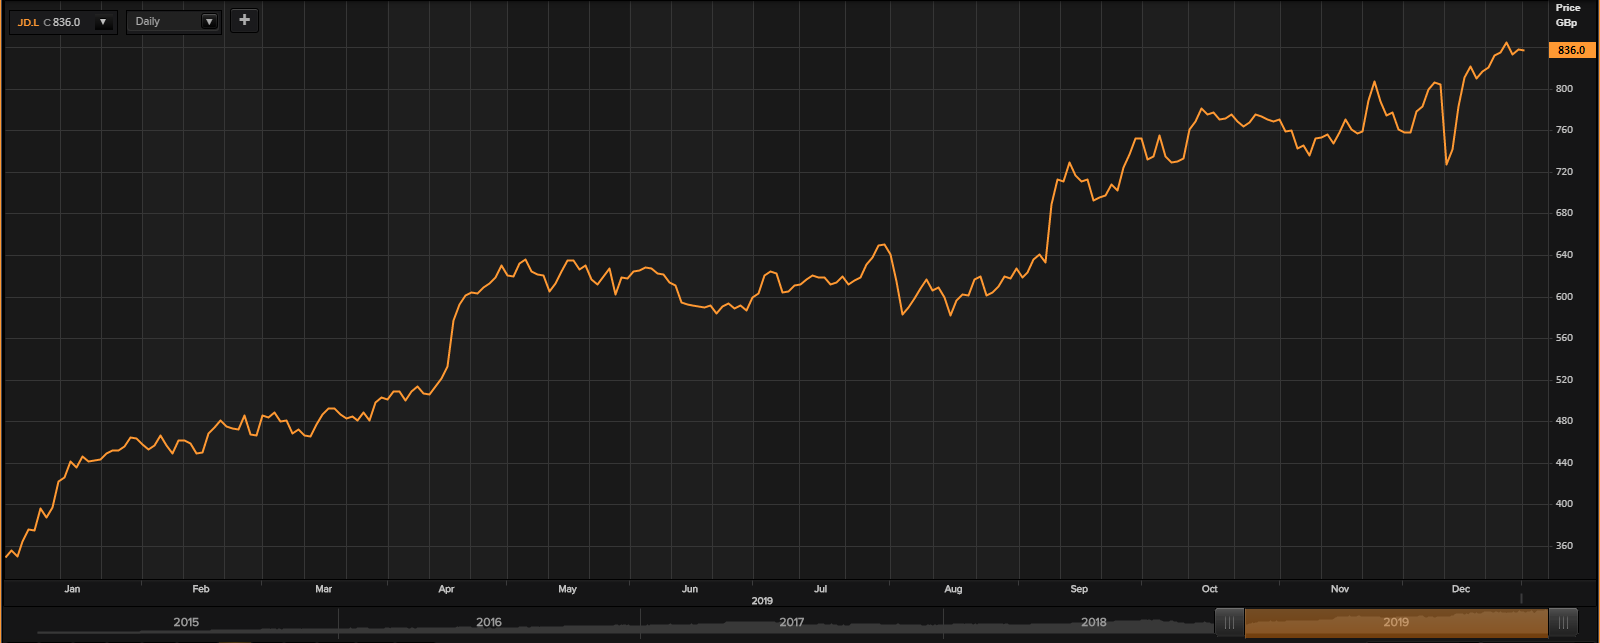Viewport: 1600px width, 643px height.
Task: Click the 360 price axis value
Action: click(1564, 546)
